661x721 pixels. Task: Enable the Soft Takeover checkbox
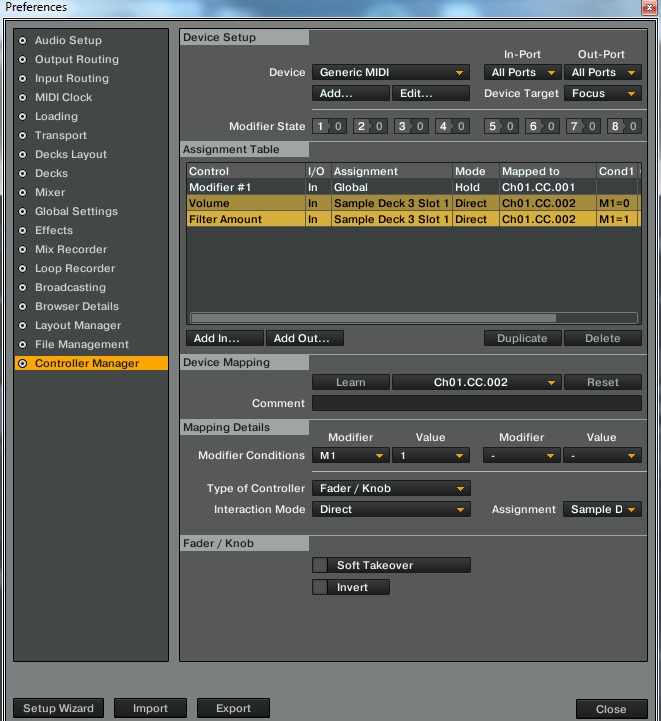click(x=320, y=565)
